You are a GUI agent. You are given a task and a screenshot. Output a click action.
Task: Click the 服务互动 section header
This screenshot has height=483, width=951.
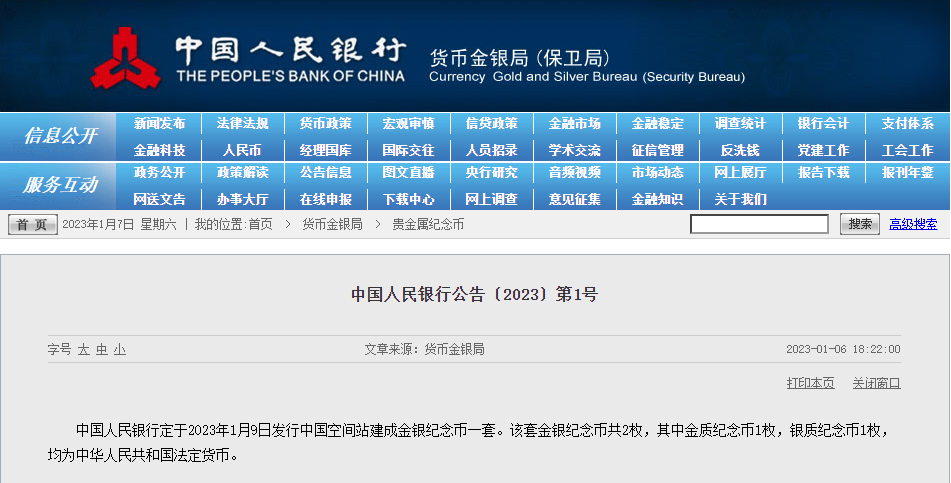click(60, 184)
